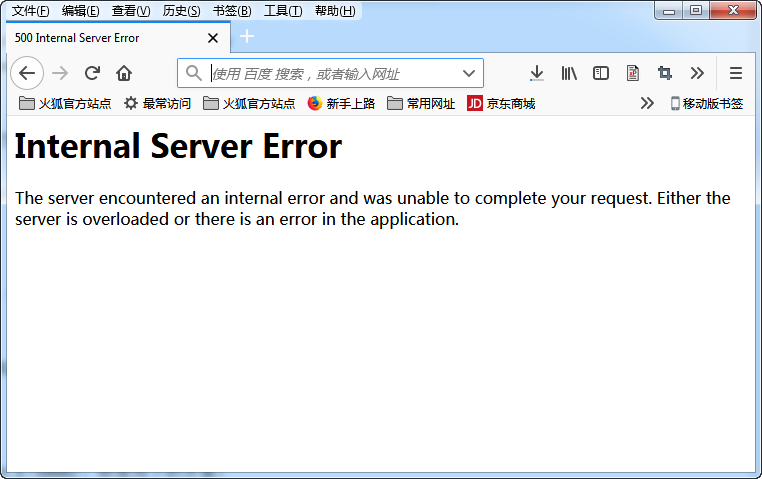Open the 帮助(H) menu
This screenshot has height=479, width=762.
(335, 11)
